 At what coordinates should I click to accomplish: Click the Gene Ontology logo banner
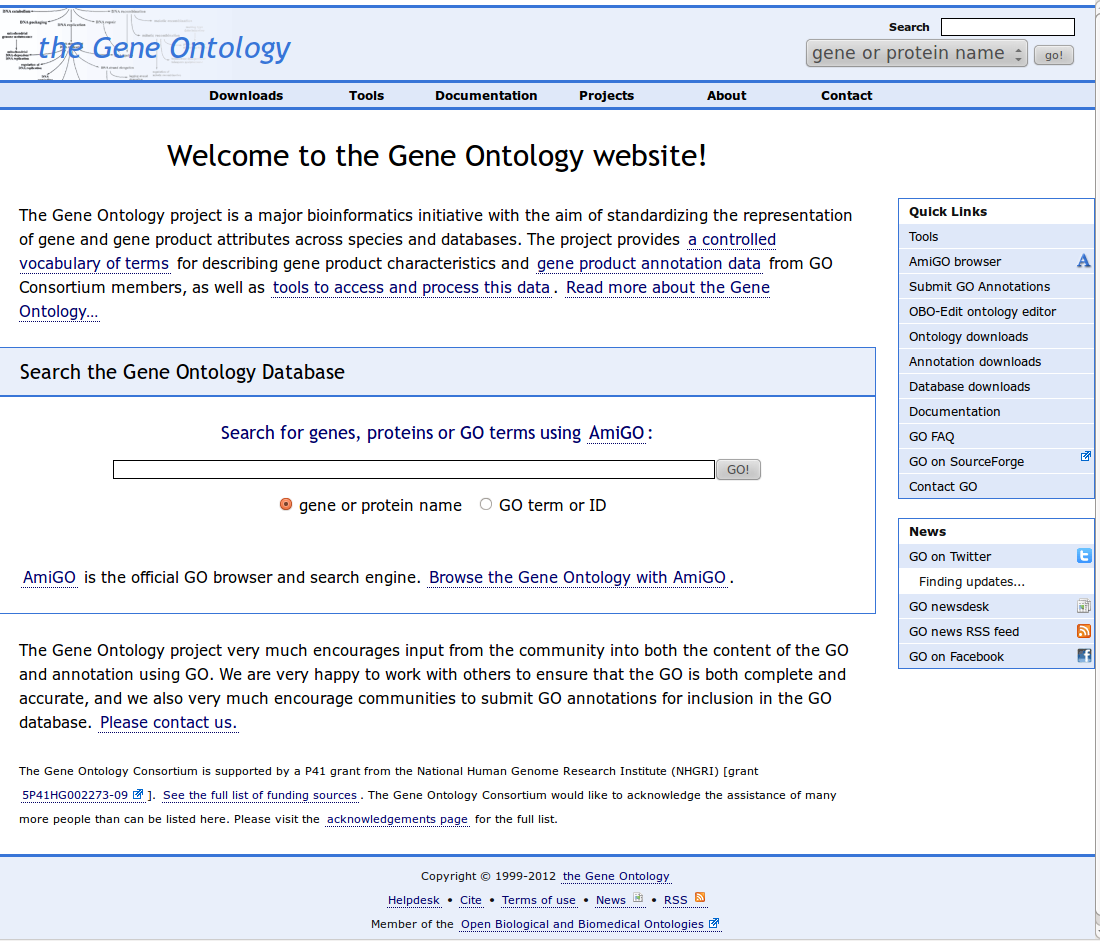[146, 44]
